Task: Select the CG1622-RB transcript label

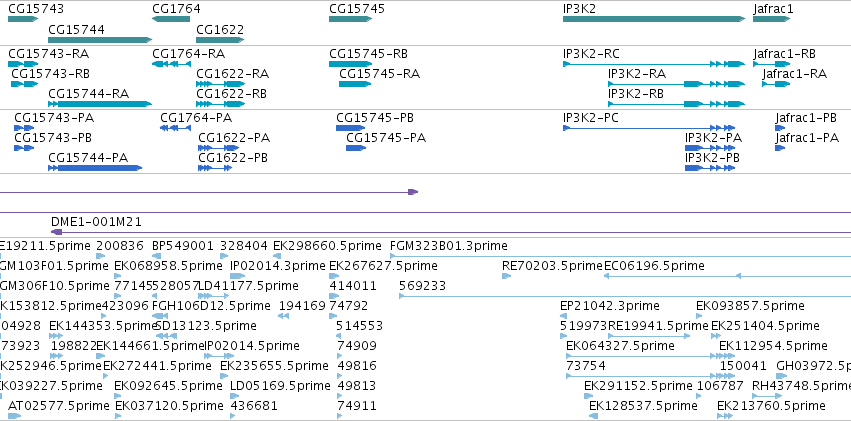Action: tap(232, 94)
